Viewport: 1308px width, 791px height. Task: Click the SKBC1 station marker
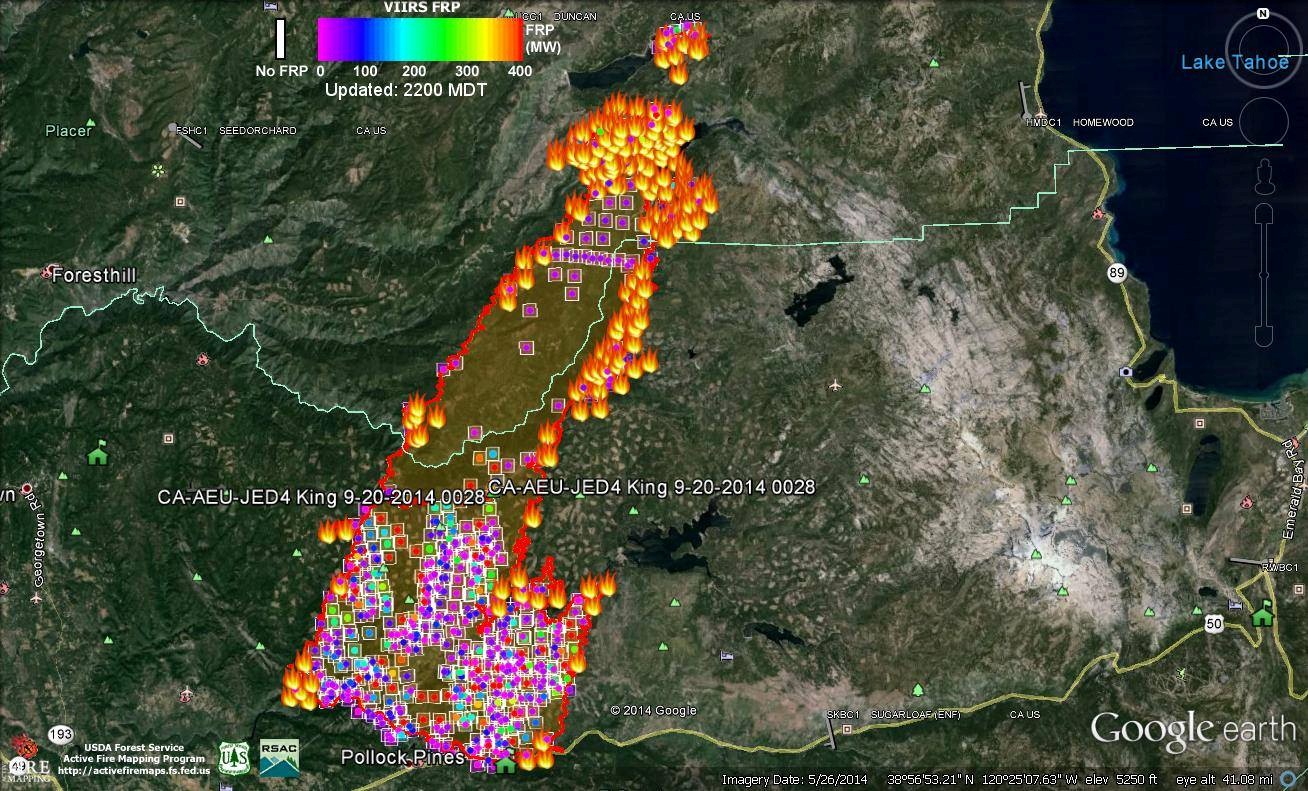pyautogui.click(x=832, y=731)
